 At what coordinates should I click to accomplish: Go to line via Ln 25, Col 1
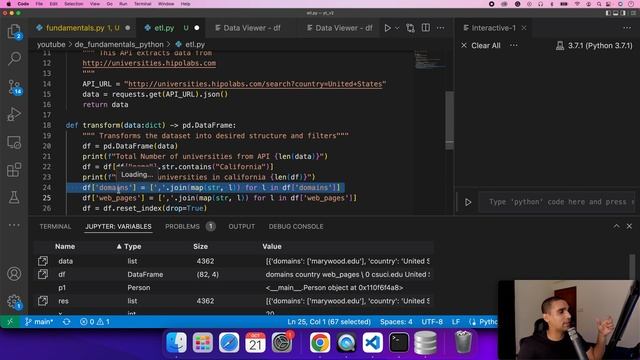(x=329, y=322)
